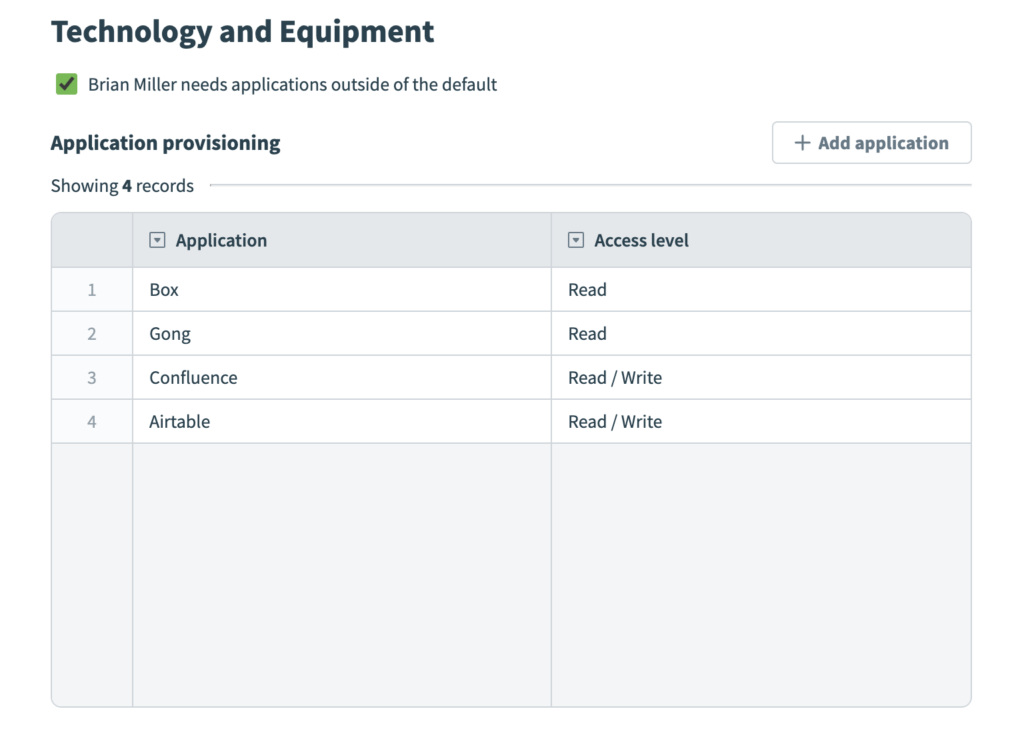Select the Box application cell
This screenshot has height=741, width=1024.
342,289
